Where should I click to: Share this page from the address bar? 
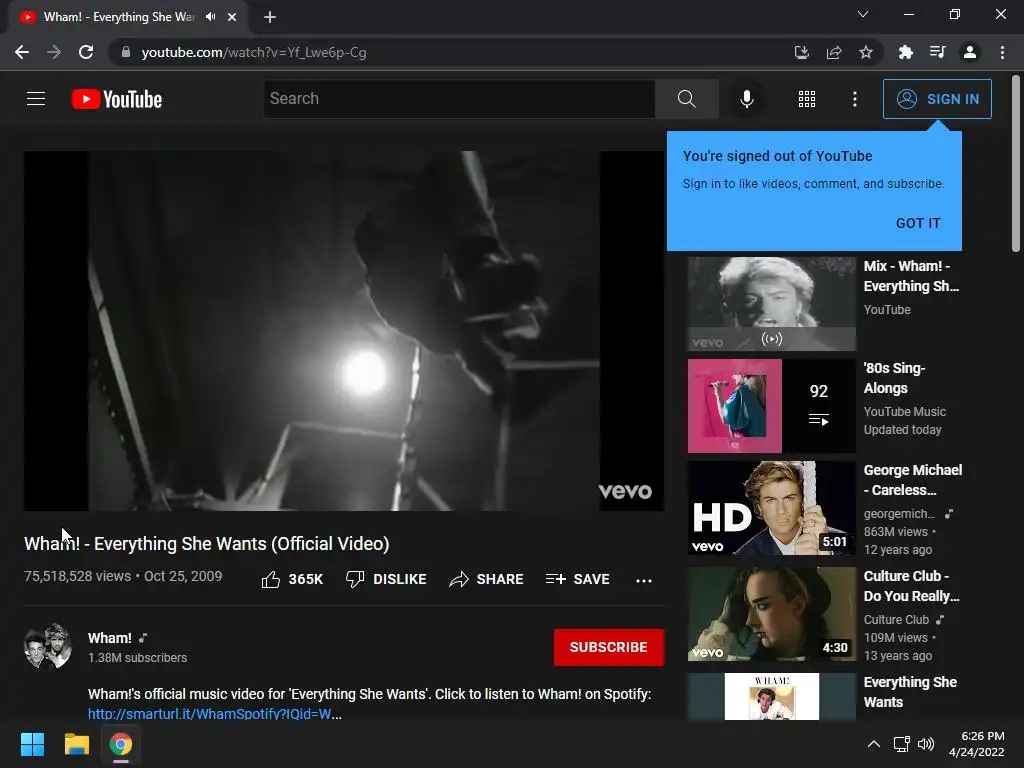point(834,52)
